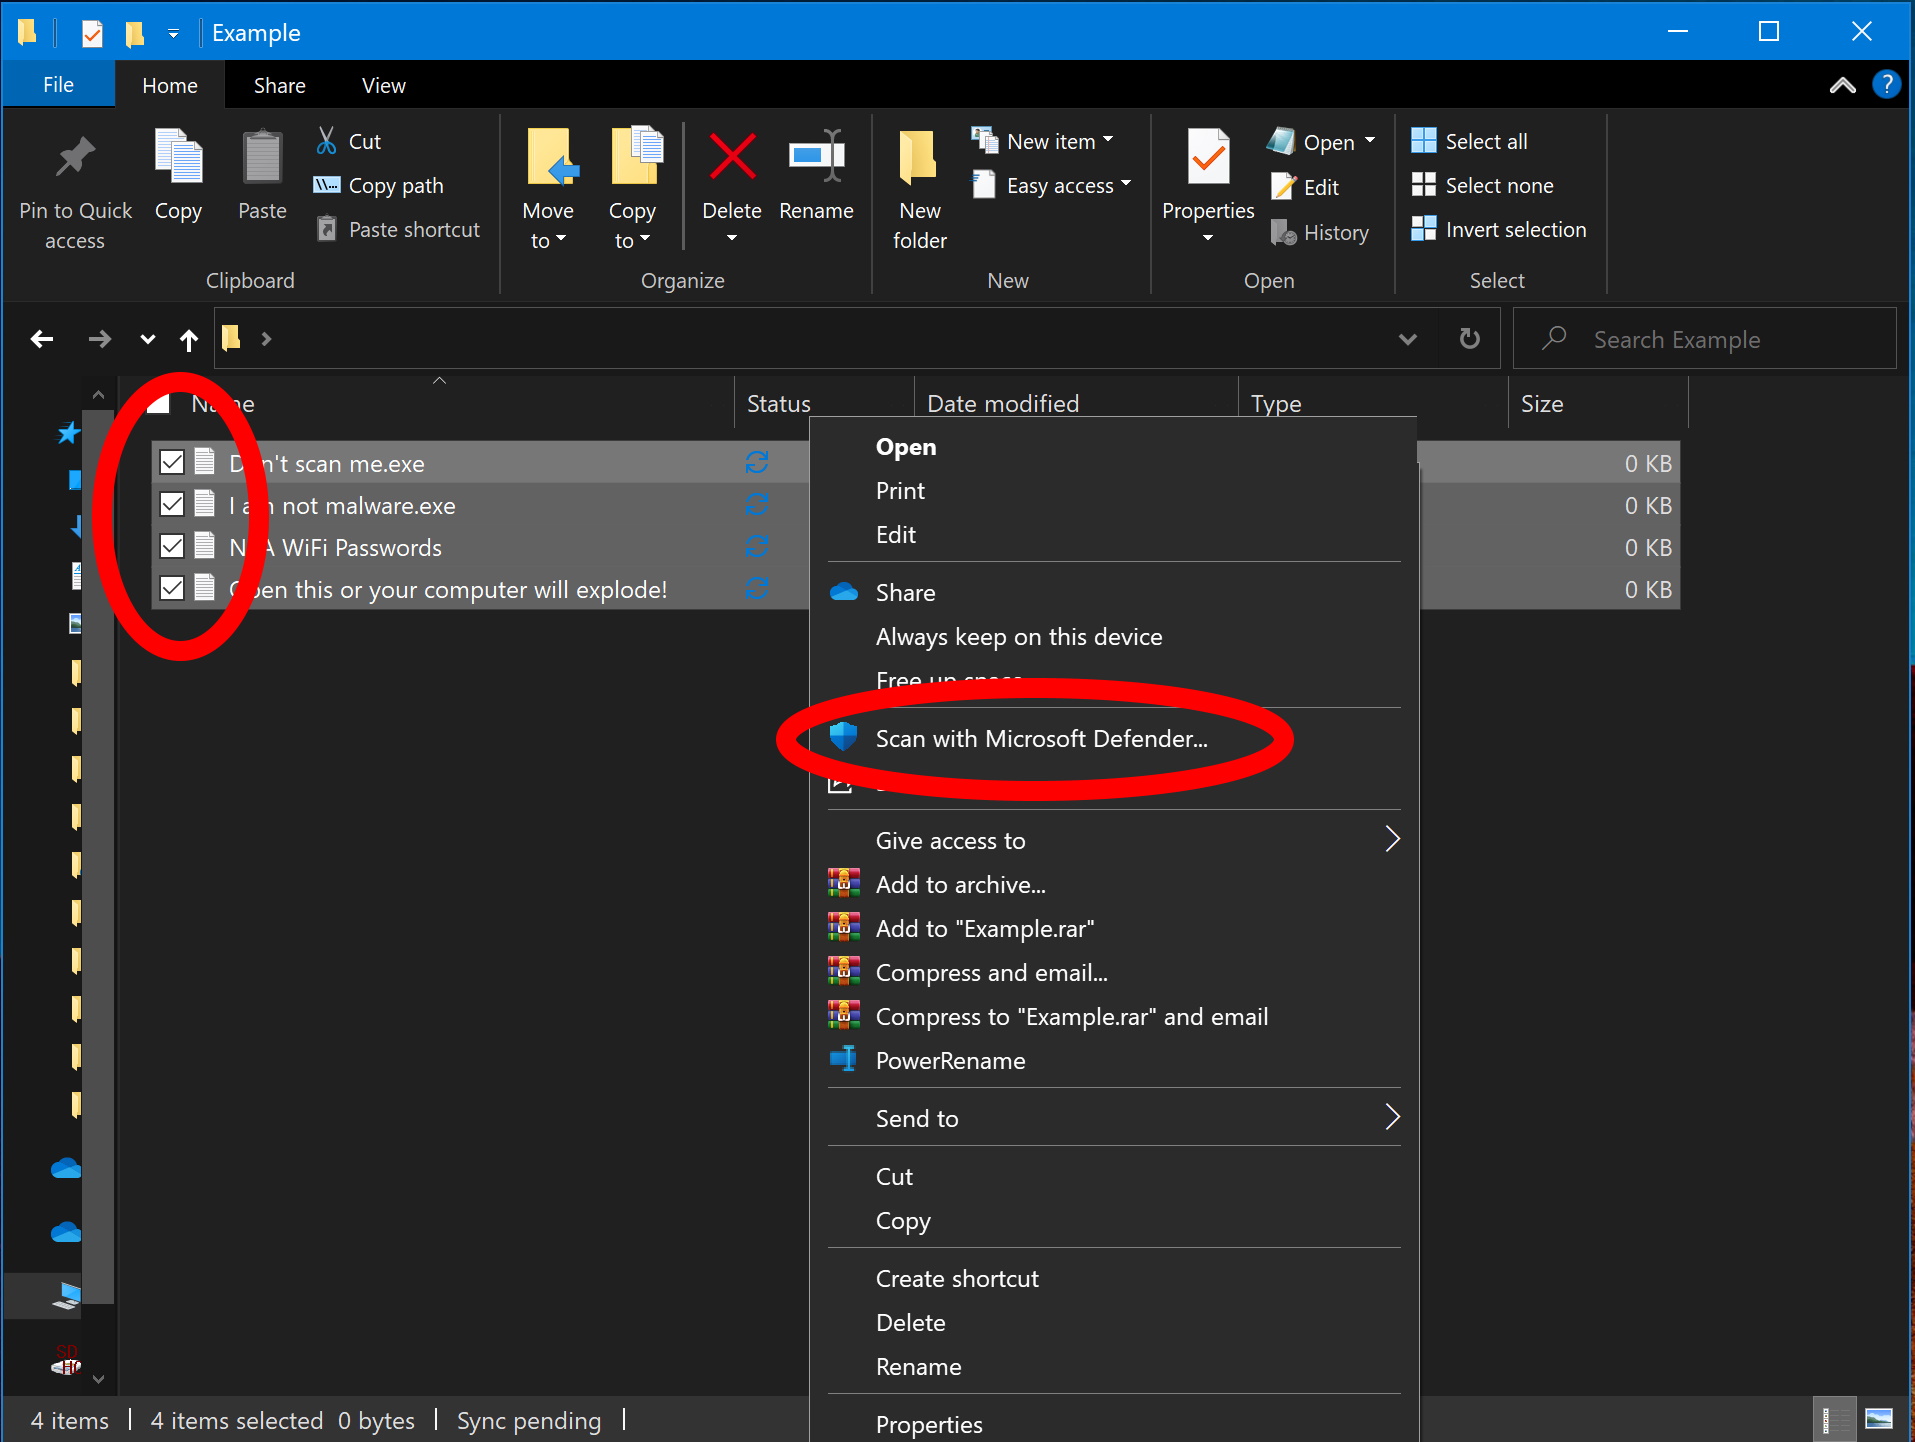Open previous locations from address bar chevron
This screenshot has height=1442, width=1915.
[x=1408, y=338]
